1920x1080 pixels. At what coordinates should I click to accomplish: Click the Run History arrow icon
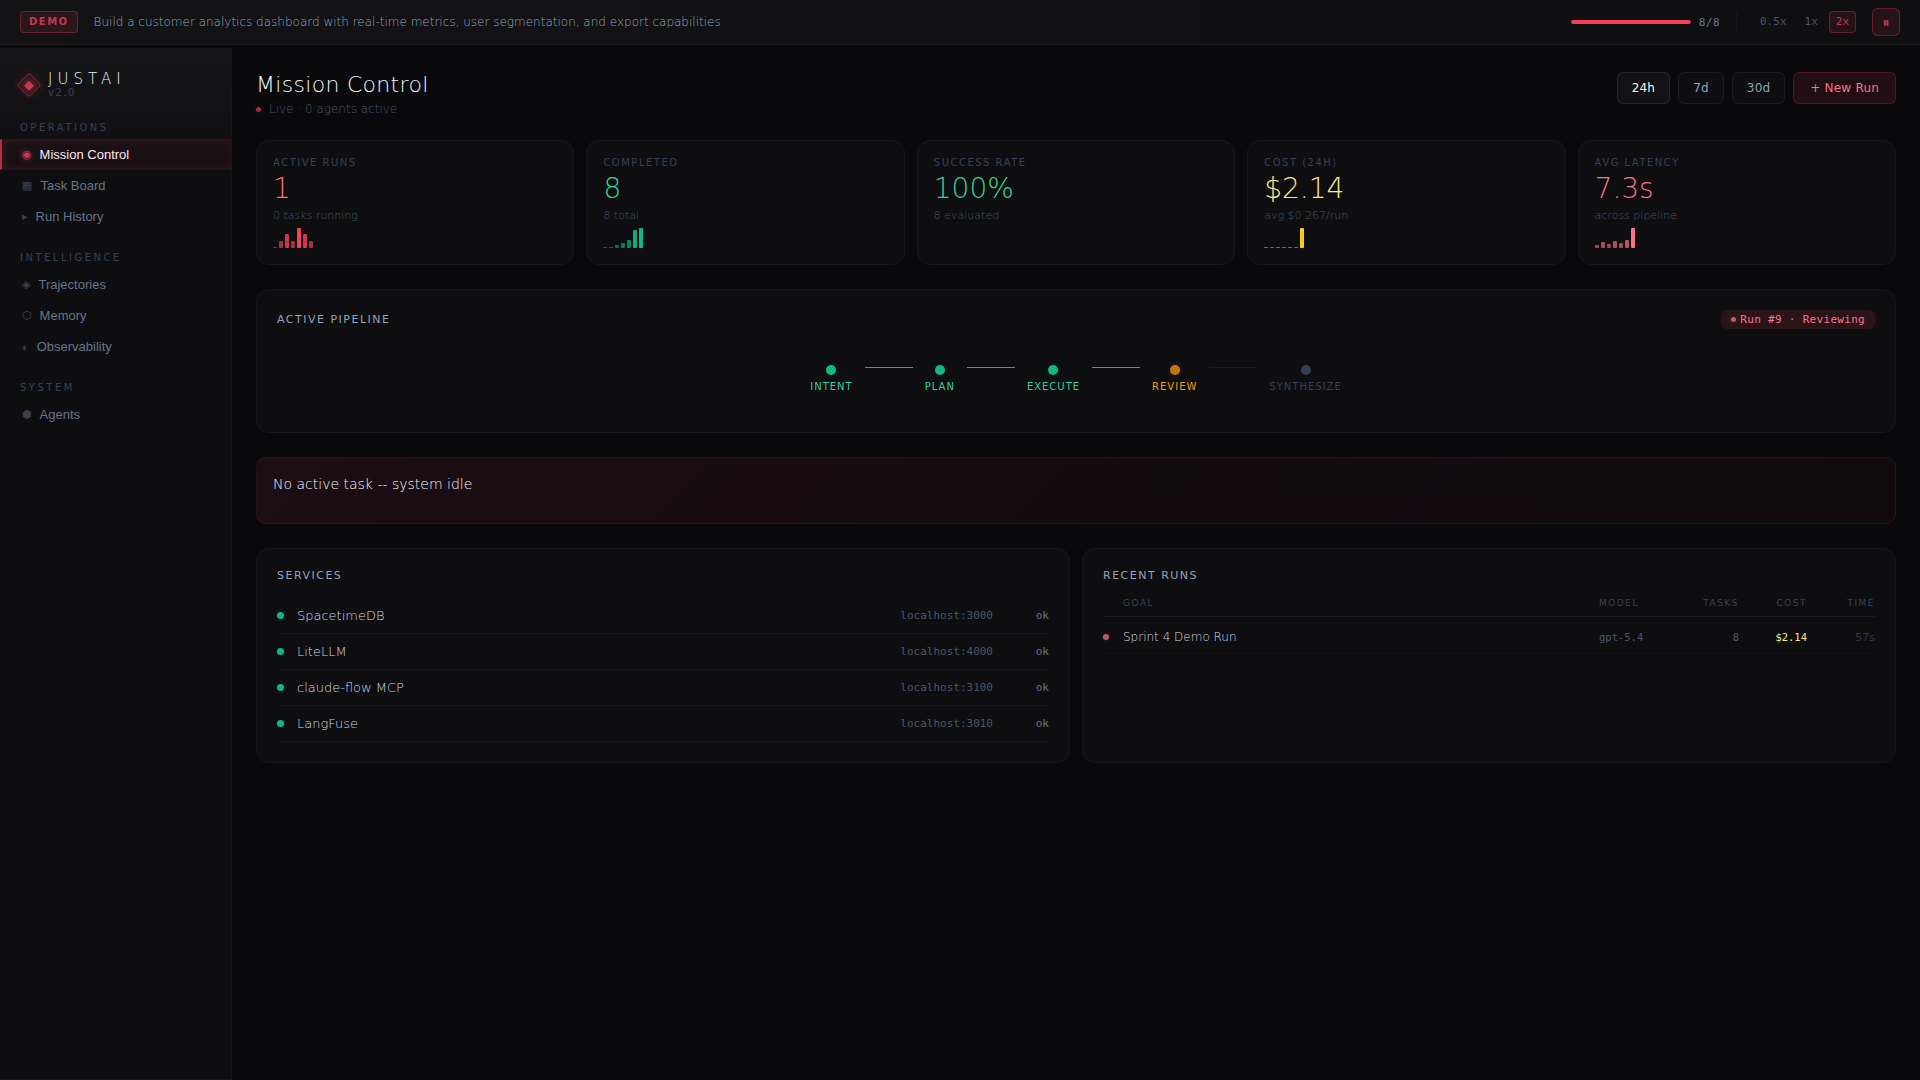coord(24,217)
